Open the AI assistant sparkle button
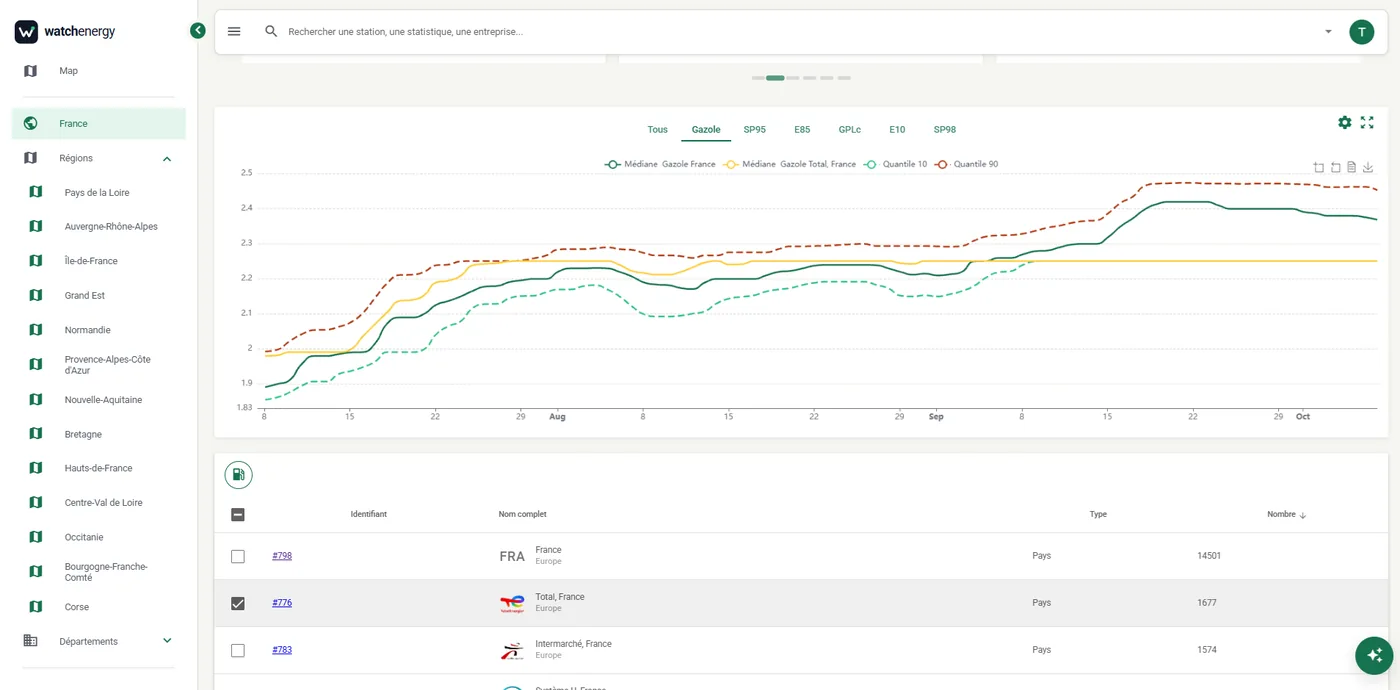Image resolution: width=1400 pixels, height=690 pixels. point(1374,656)
